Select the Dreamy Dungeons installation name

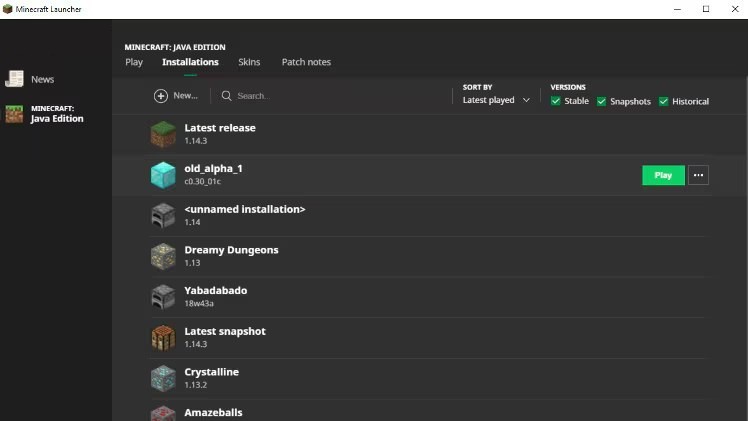pos(231,250)
